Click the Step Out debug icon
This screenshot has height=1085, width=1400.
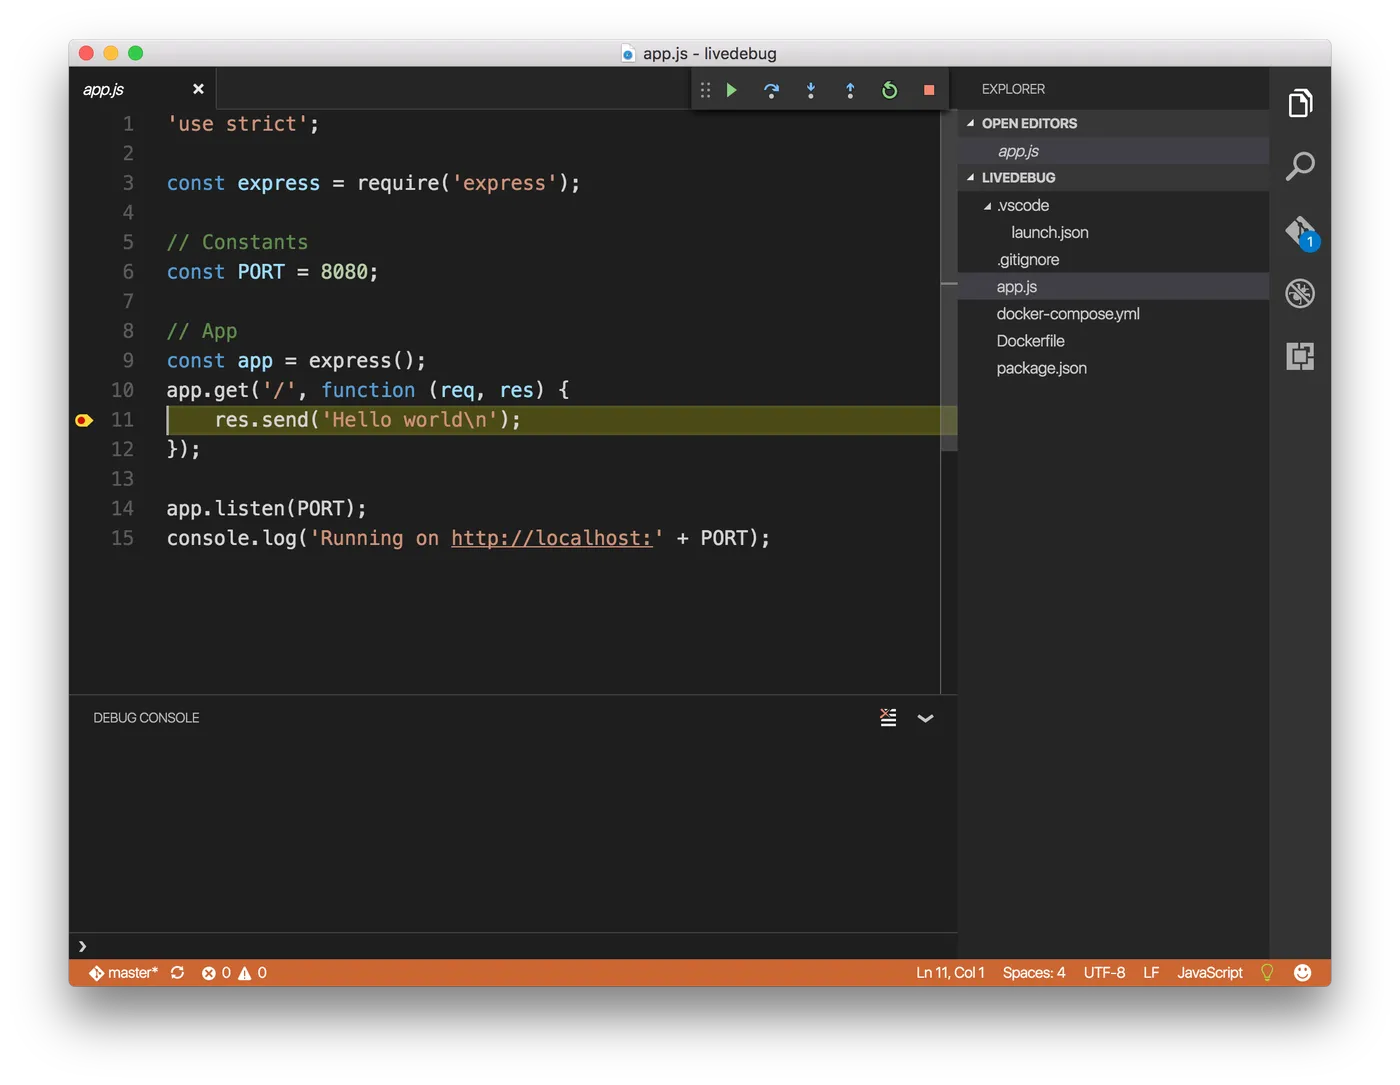coord(850,90)
